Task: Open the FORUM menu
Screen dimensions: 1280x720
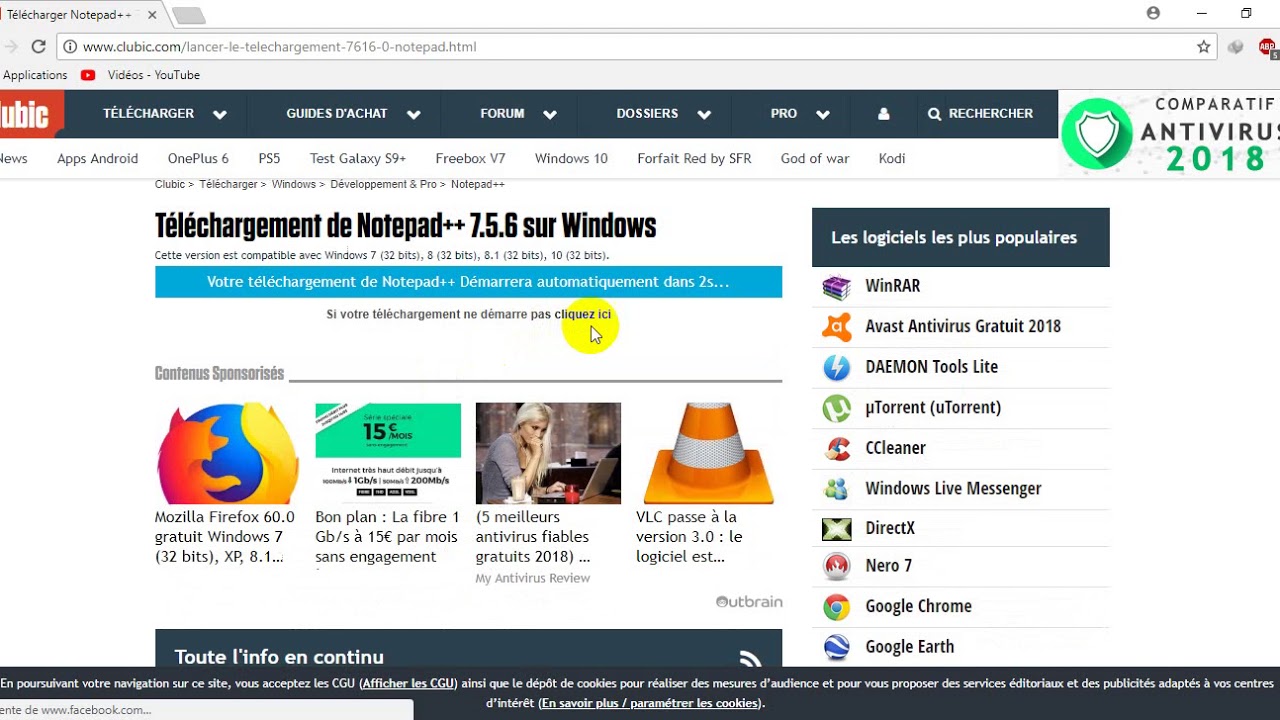Action: click(502, 114)
